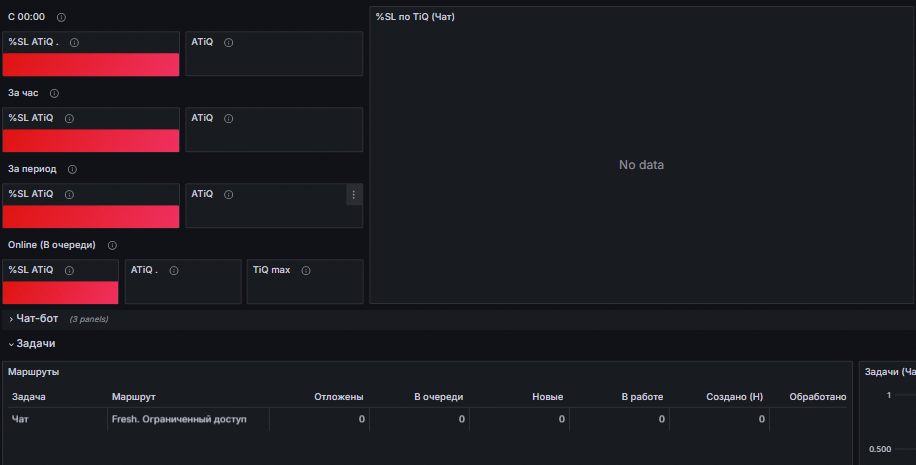916x465 pixels.
Task: Click info icon of '%SL ATiQ .' panel
Action: click(x=74, y=43)
